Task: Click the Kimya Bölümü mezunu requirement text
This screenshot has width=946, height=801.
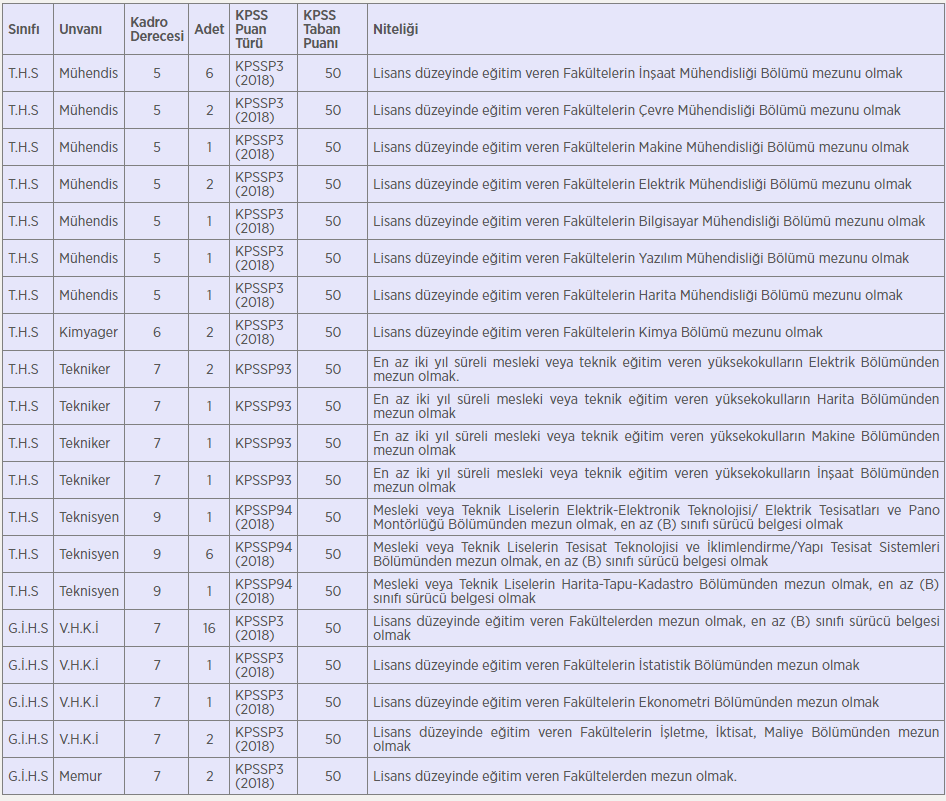Action: click(x=598, y=332)
